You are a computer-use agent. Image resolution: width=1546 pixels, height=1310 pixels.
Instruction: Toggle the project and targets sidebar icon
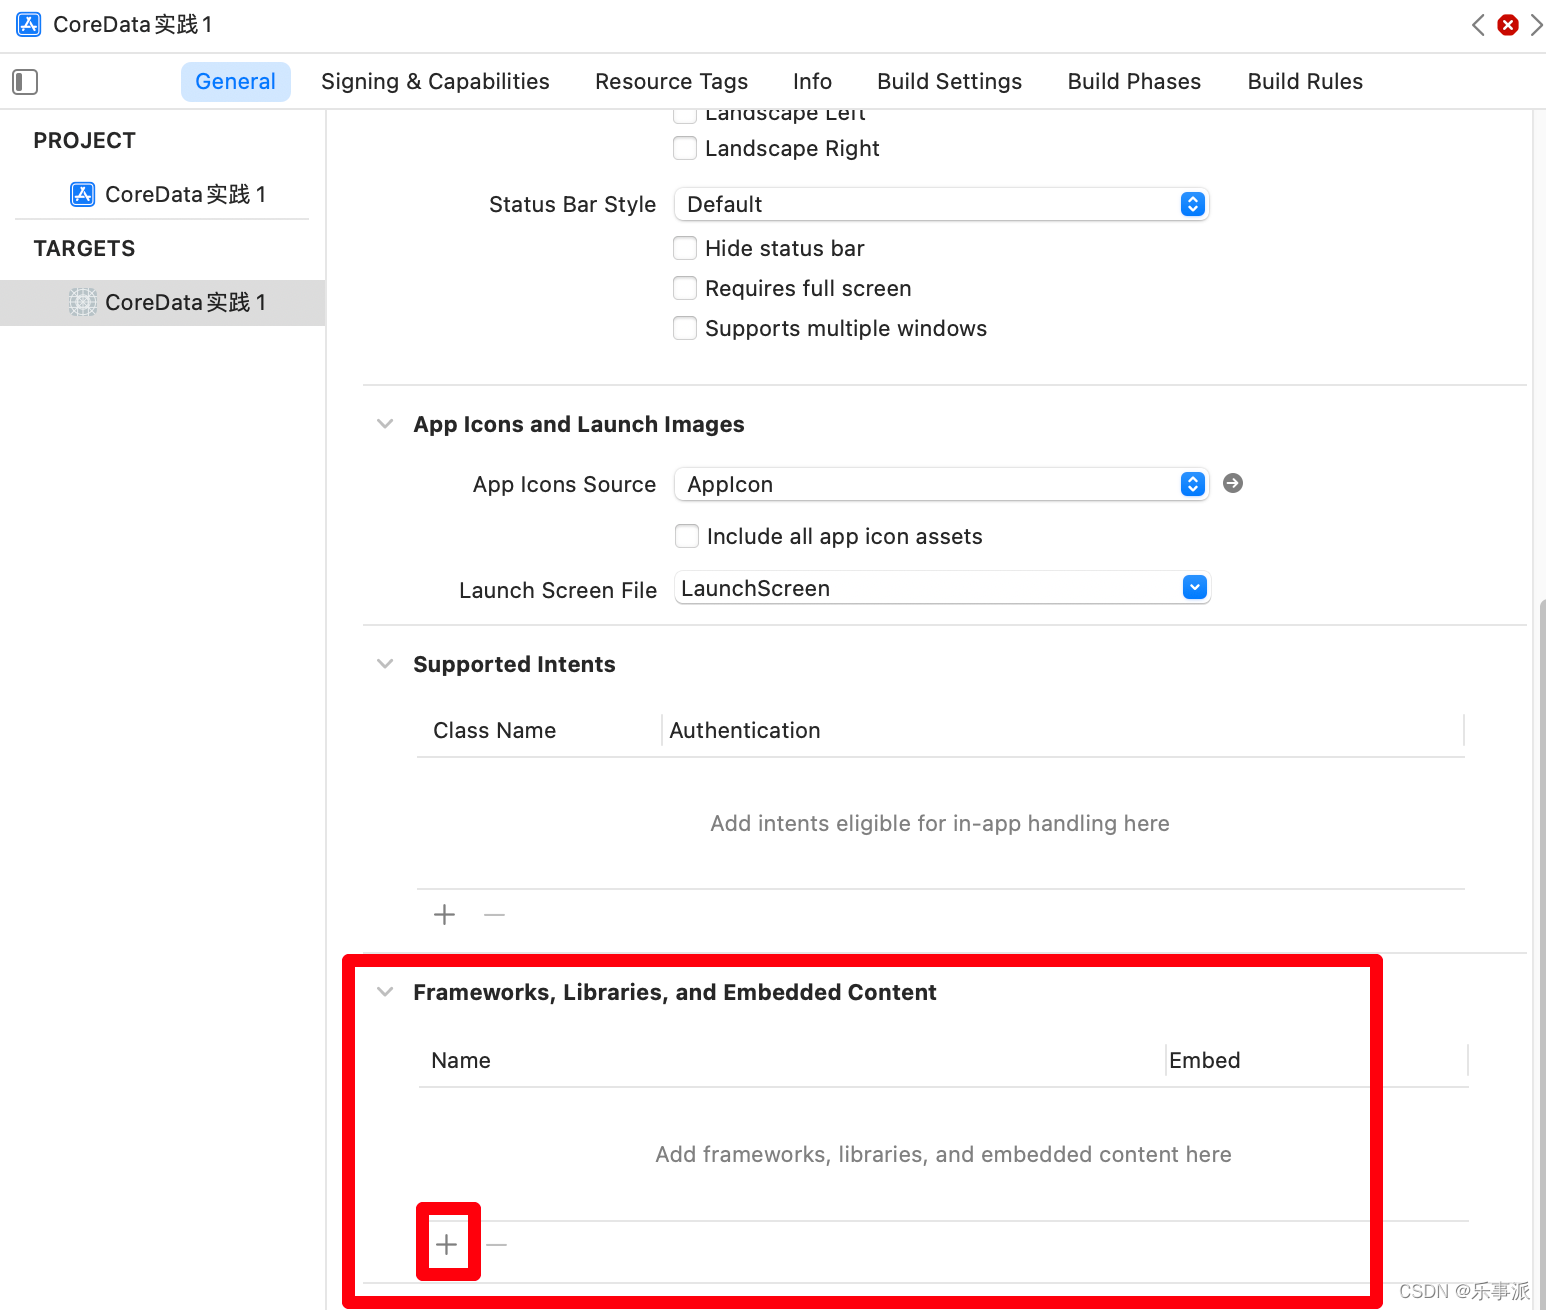point(25,82)
